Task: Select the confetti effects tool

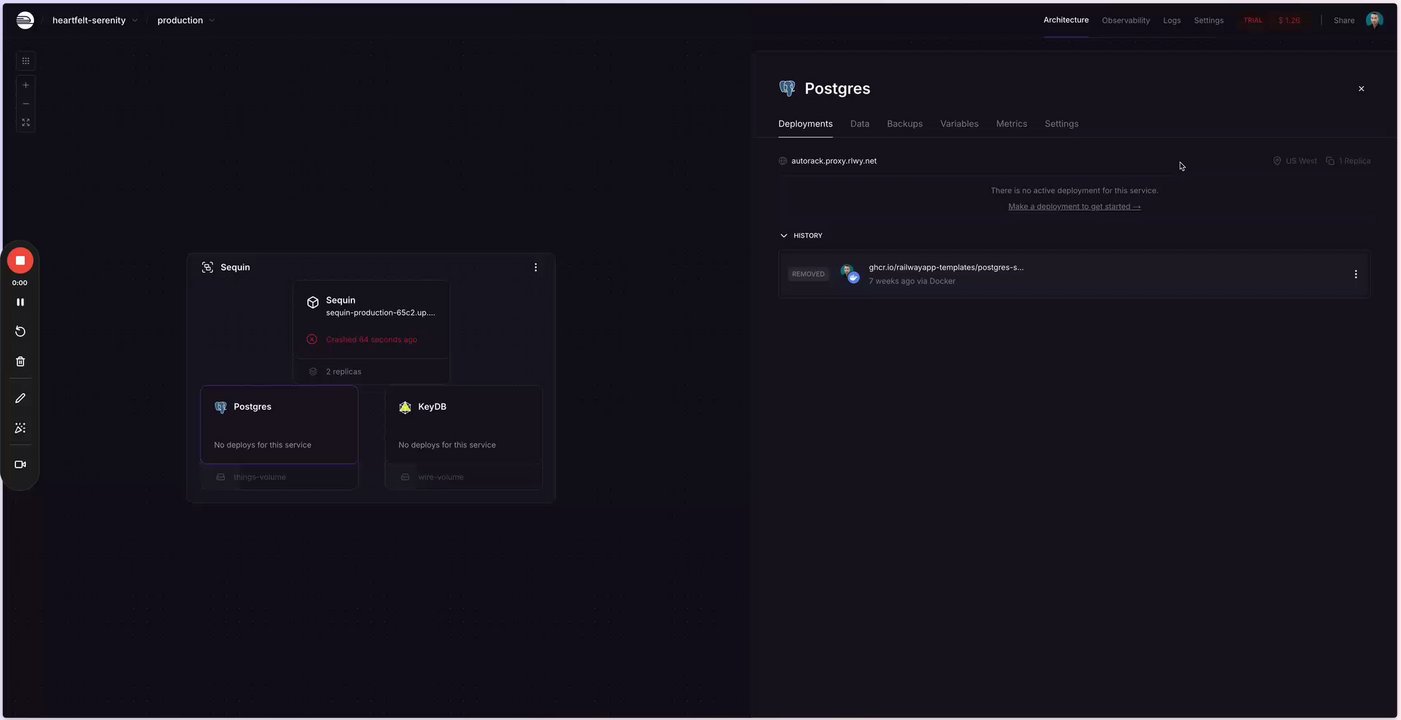Action: point(20,428)
